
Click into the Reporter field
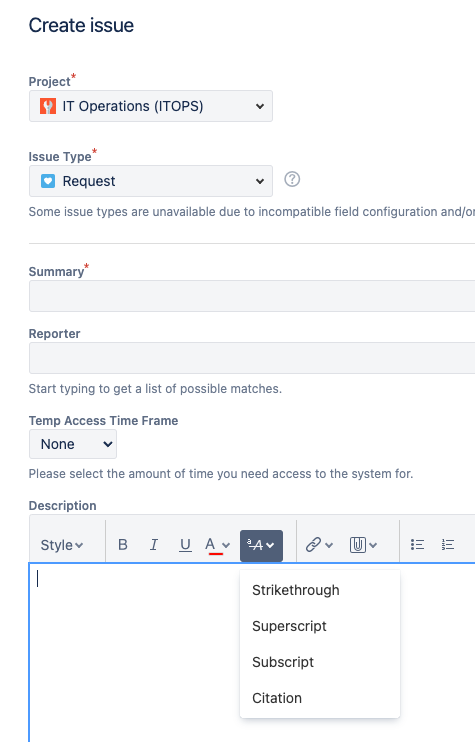(x=252, y=358)
